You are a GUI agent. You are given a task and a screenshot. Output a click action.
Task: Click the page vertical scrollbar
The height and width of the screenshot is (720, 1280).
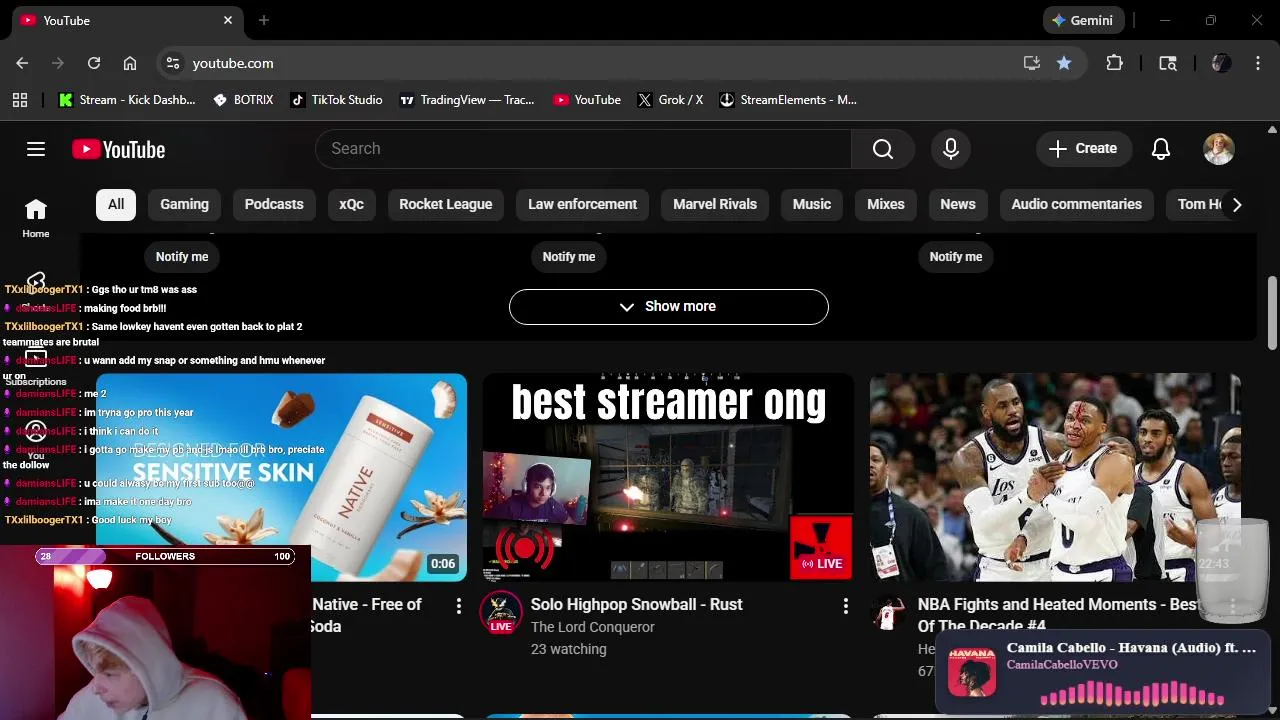[x=1272, y=312]
